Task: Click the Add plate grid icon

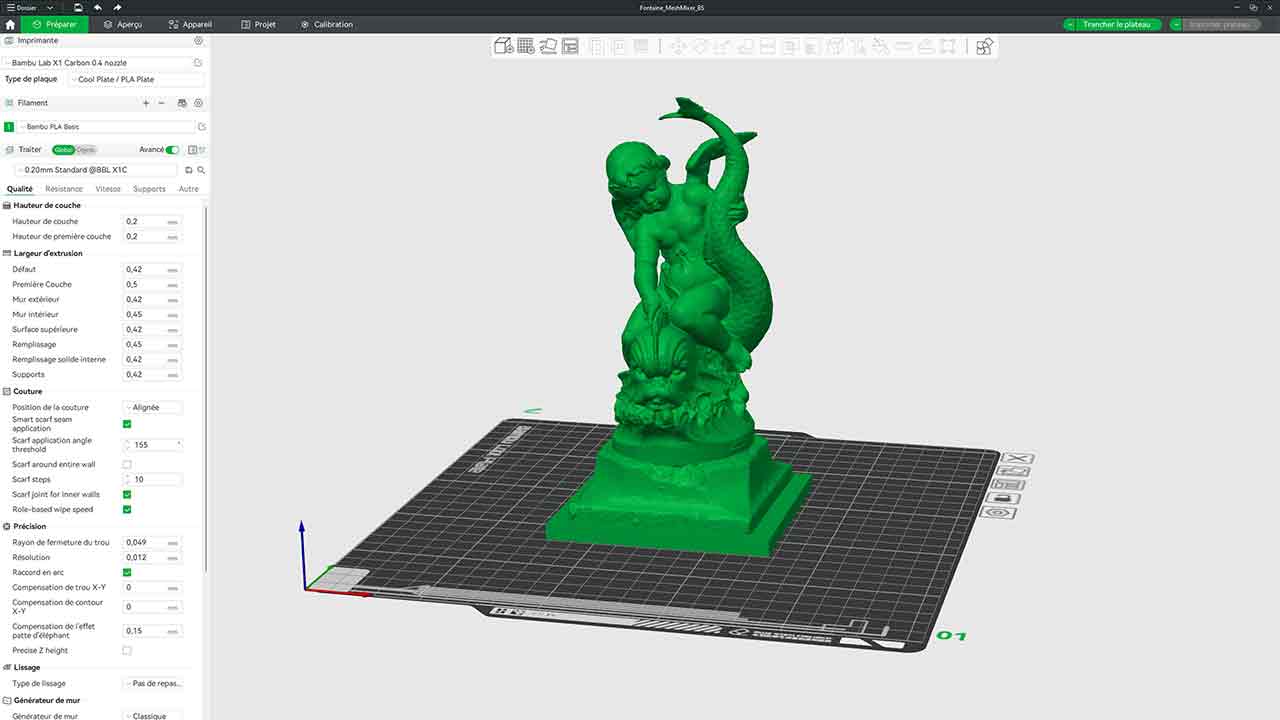Action: click(x=526, y=46)
